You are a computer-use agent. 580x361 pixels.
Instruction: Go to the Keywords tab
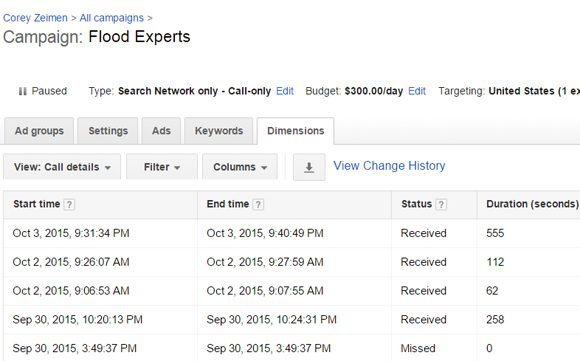click(219, 131)
